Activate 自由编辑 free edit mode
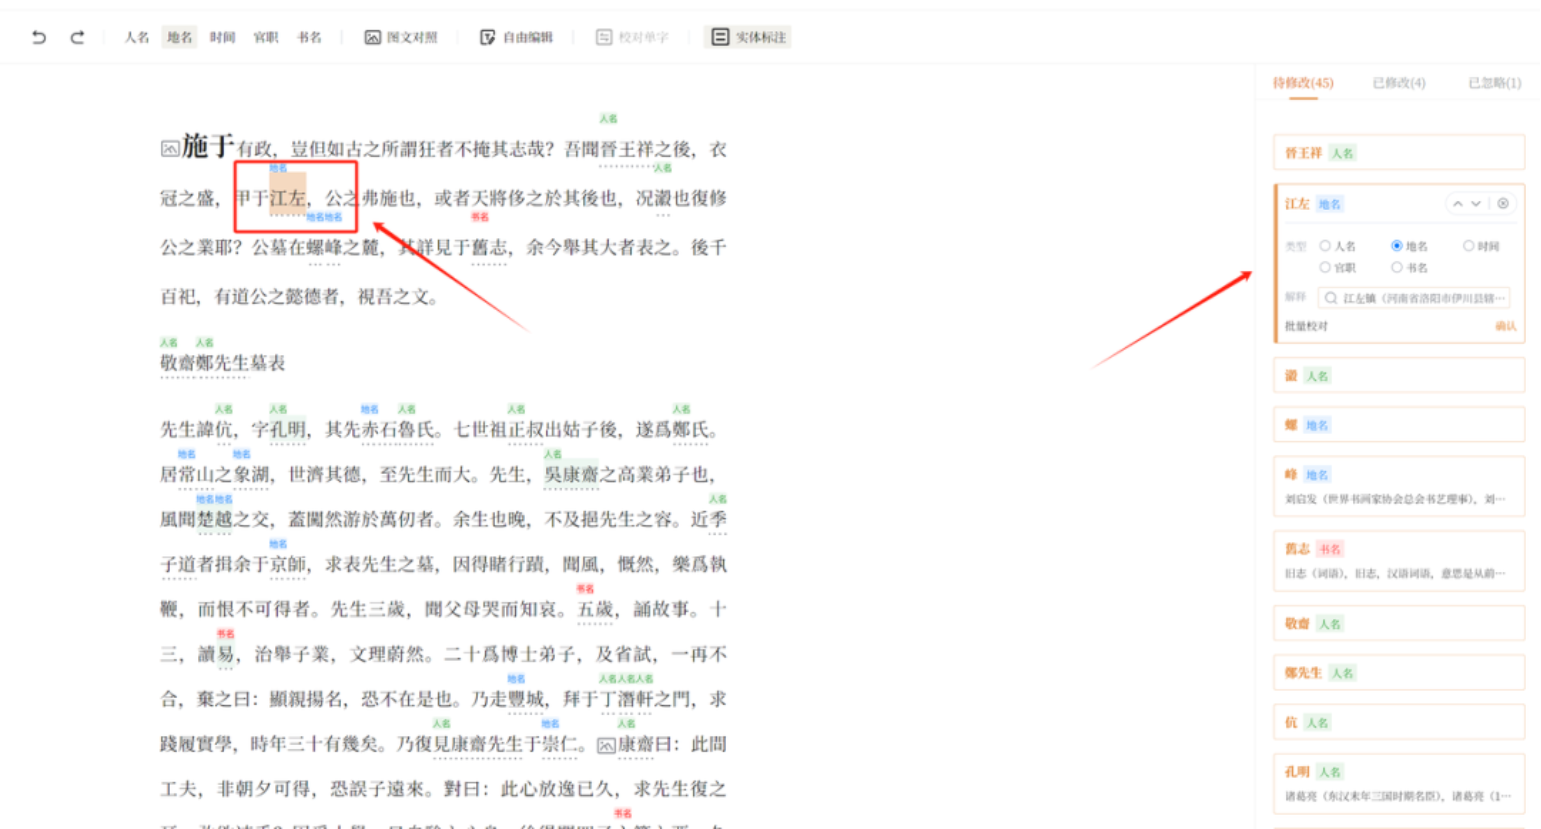1541x829 pixels. tap(516, 37)
